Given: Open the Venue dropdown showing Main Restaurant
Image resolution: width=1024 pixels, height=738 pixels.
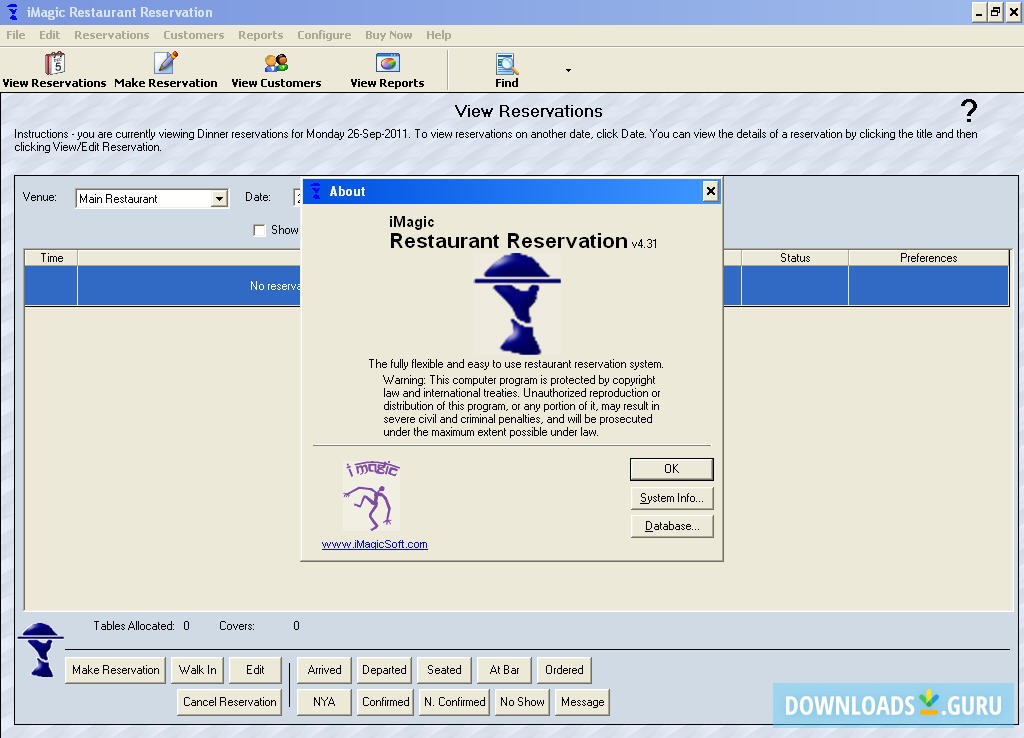Looking at the screenshot, I should click(x=220, y=198).
